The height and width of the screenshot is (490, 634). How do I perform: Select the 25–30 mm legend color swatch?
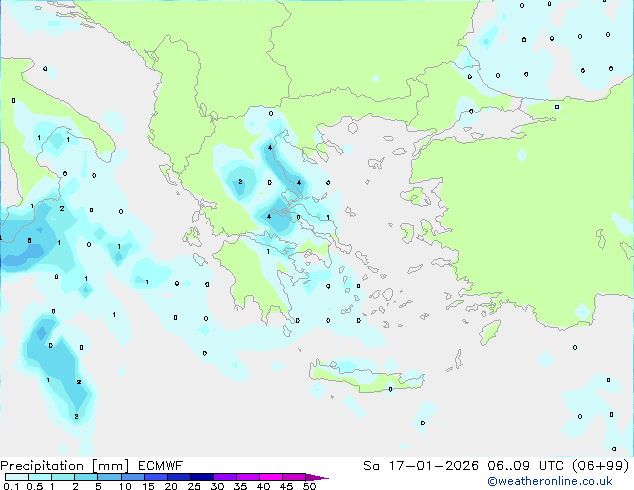(x=202, y=477)
